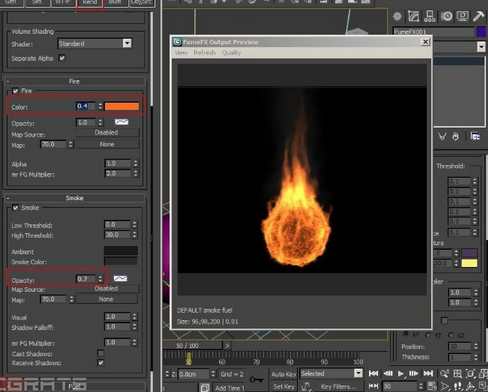
Task: Select the Orbit viewport tool
Action: tap(470, 386)
